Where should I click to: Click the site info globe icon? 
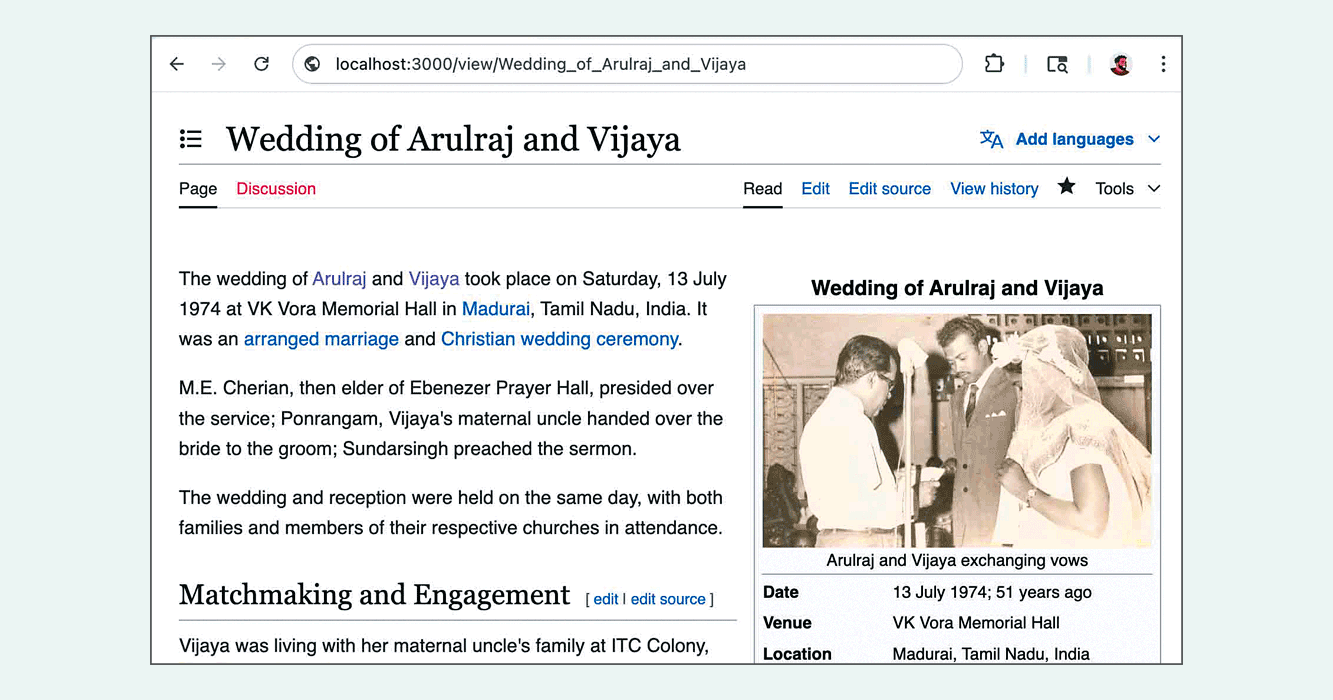[x=313, y=64]
